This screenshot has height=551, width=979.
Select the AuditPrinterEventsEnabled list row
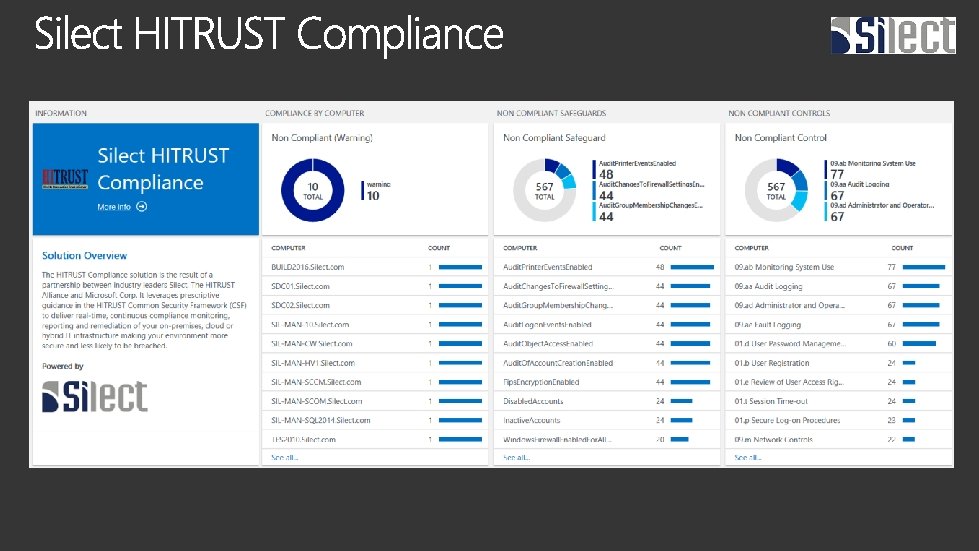607,267
